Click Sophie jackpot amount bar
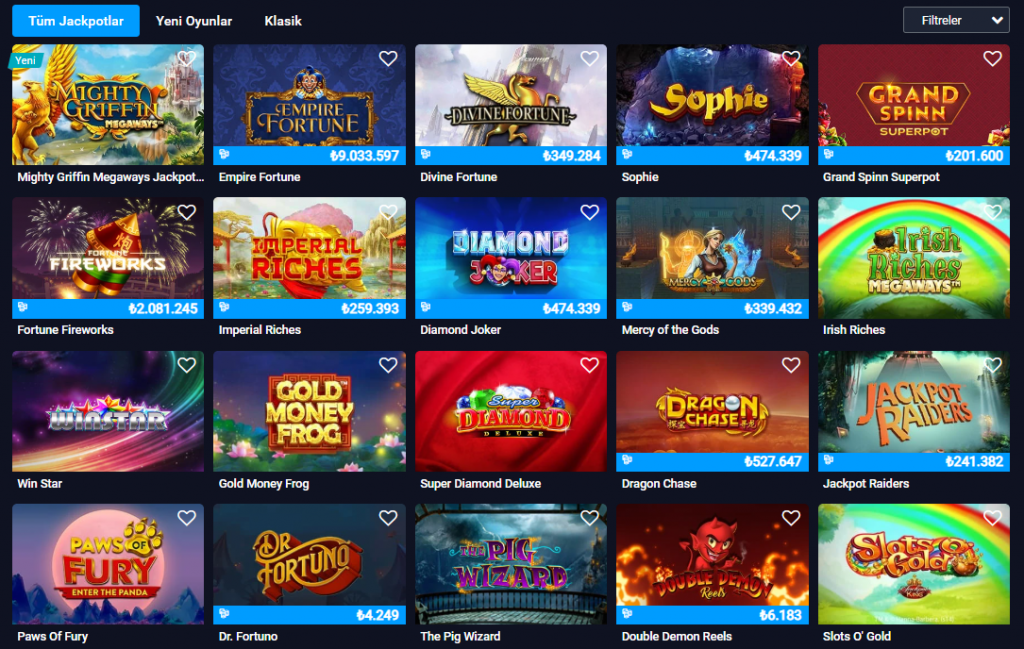This screenshot has height=649, width=1024. pos(712,155)
